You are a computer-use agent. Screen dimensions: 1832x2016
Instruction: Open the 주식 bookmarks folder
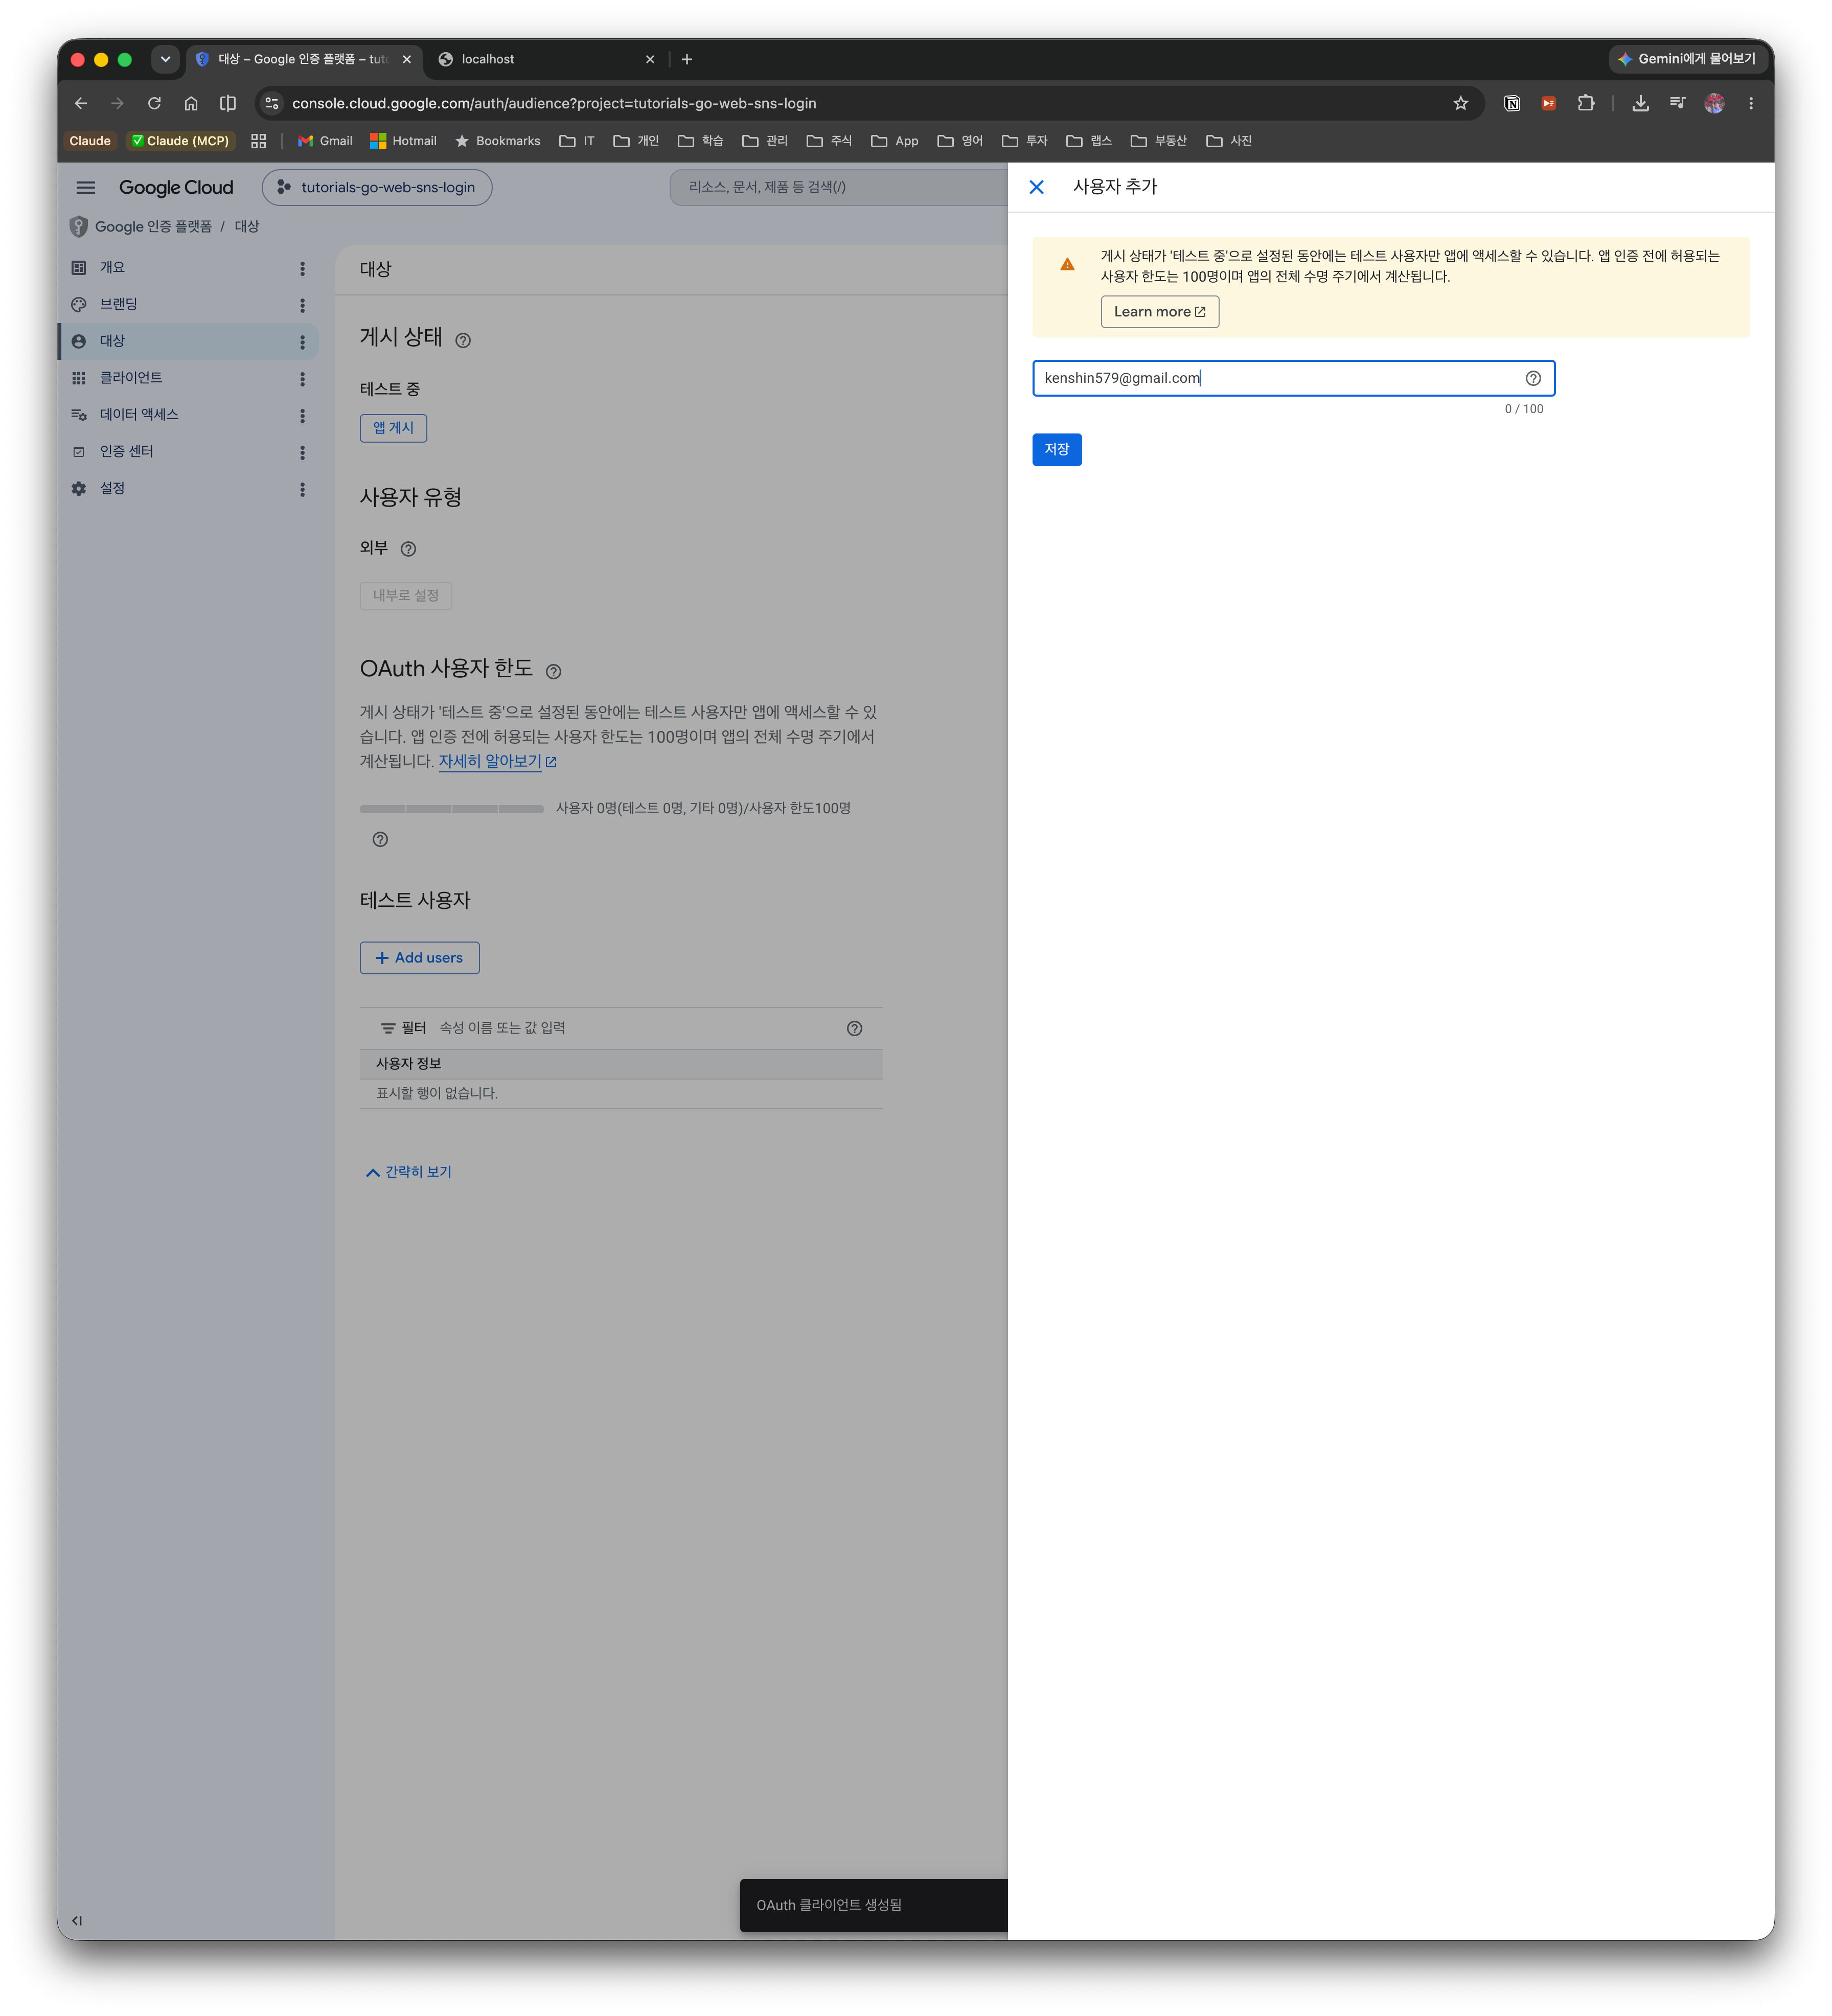point(829,141)
